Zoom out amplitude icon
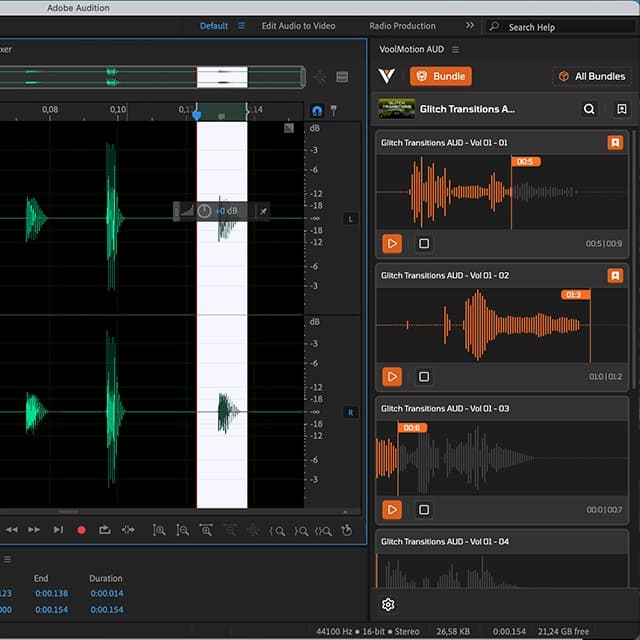Screen dimensions: 640x640 pos(182,530)
